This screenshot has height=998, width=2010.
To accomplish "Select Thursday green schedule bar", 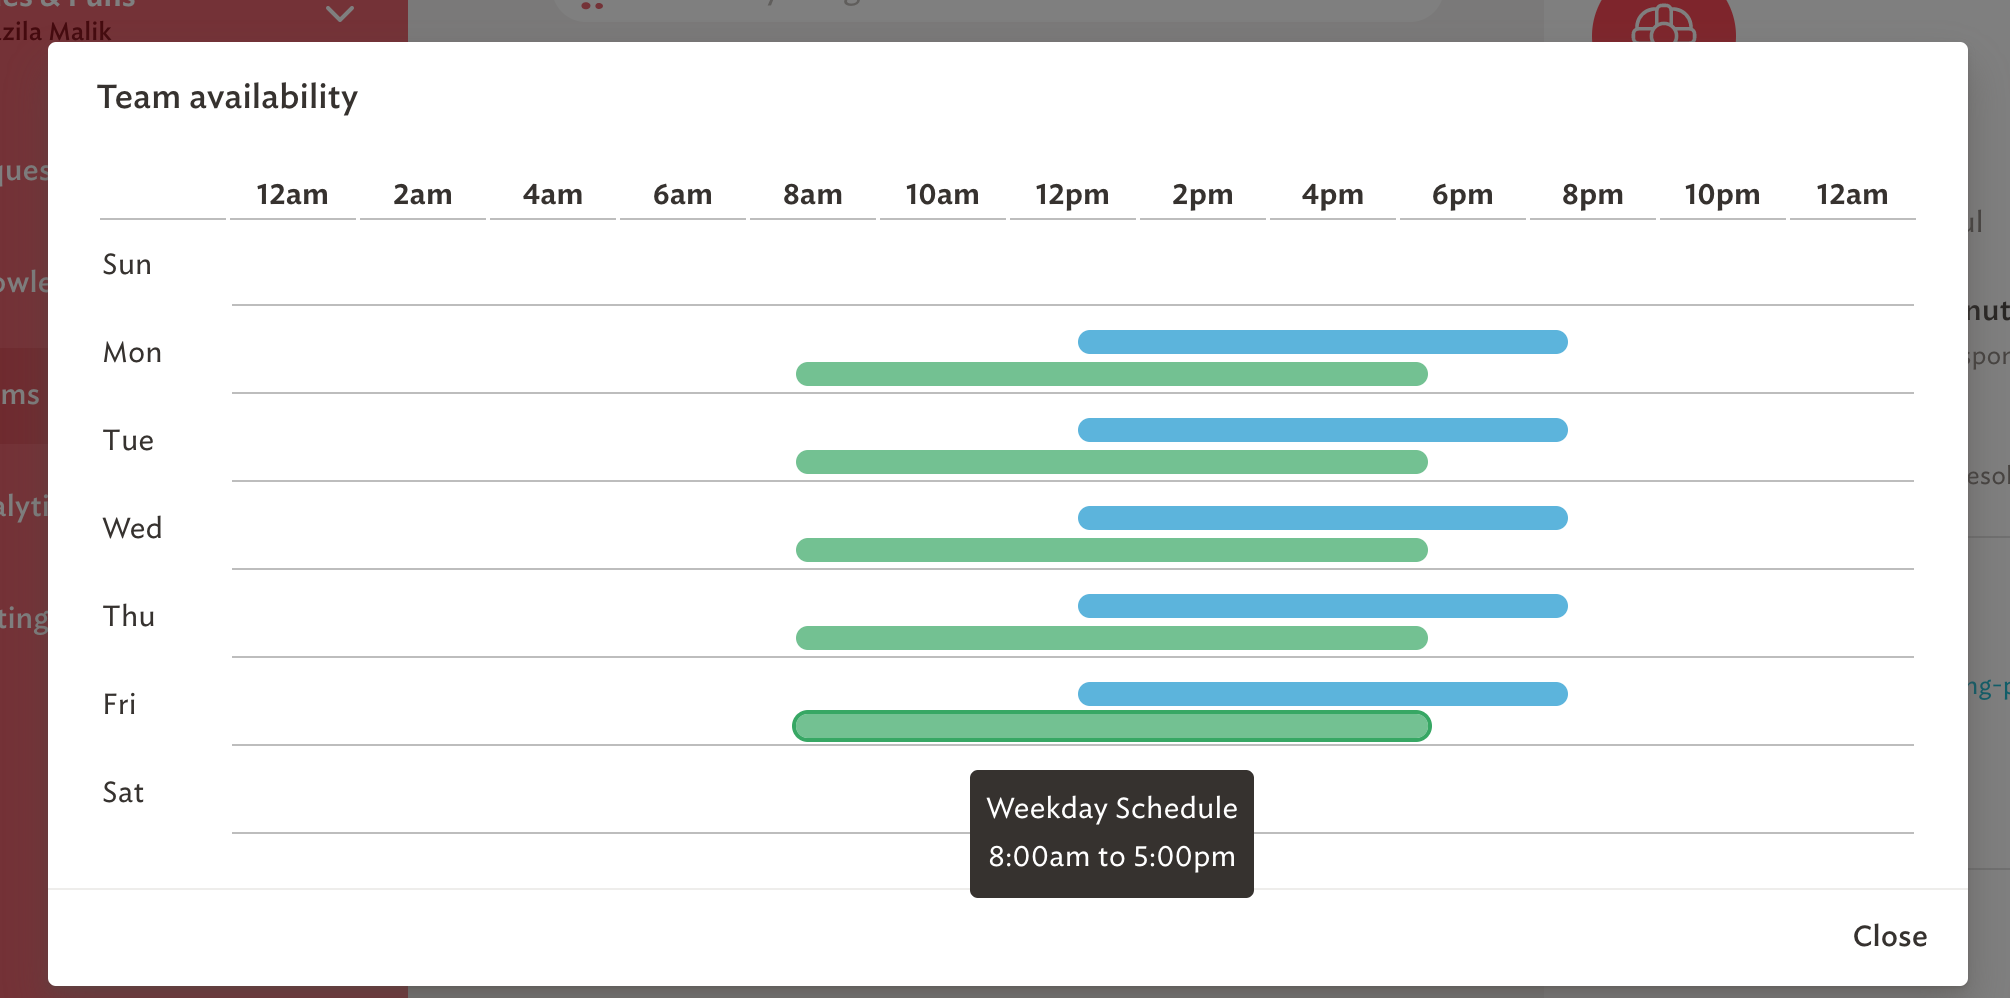I will [x=1111, y=638].
